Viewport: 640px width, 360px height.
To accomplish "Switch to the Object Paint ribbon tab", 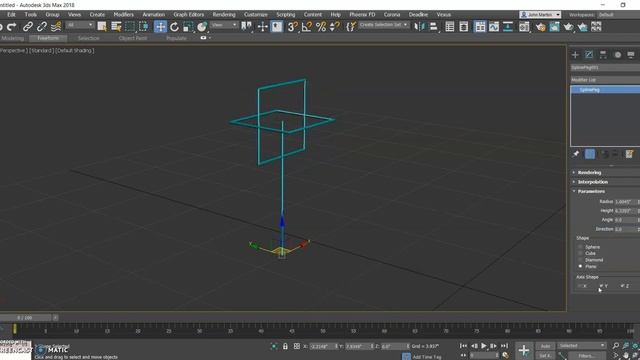I will coord(133,38).
